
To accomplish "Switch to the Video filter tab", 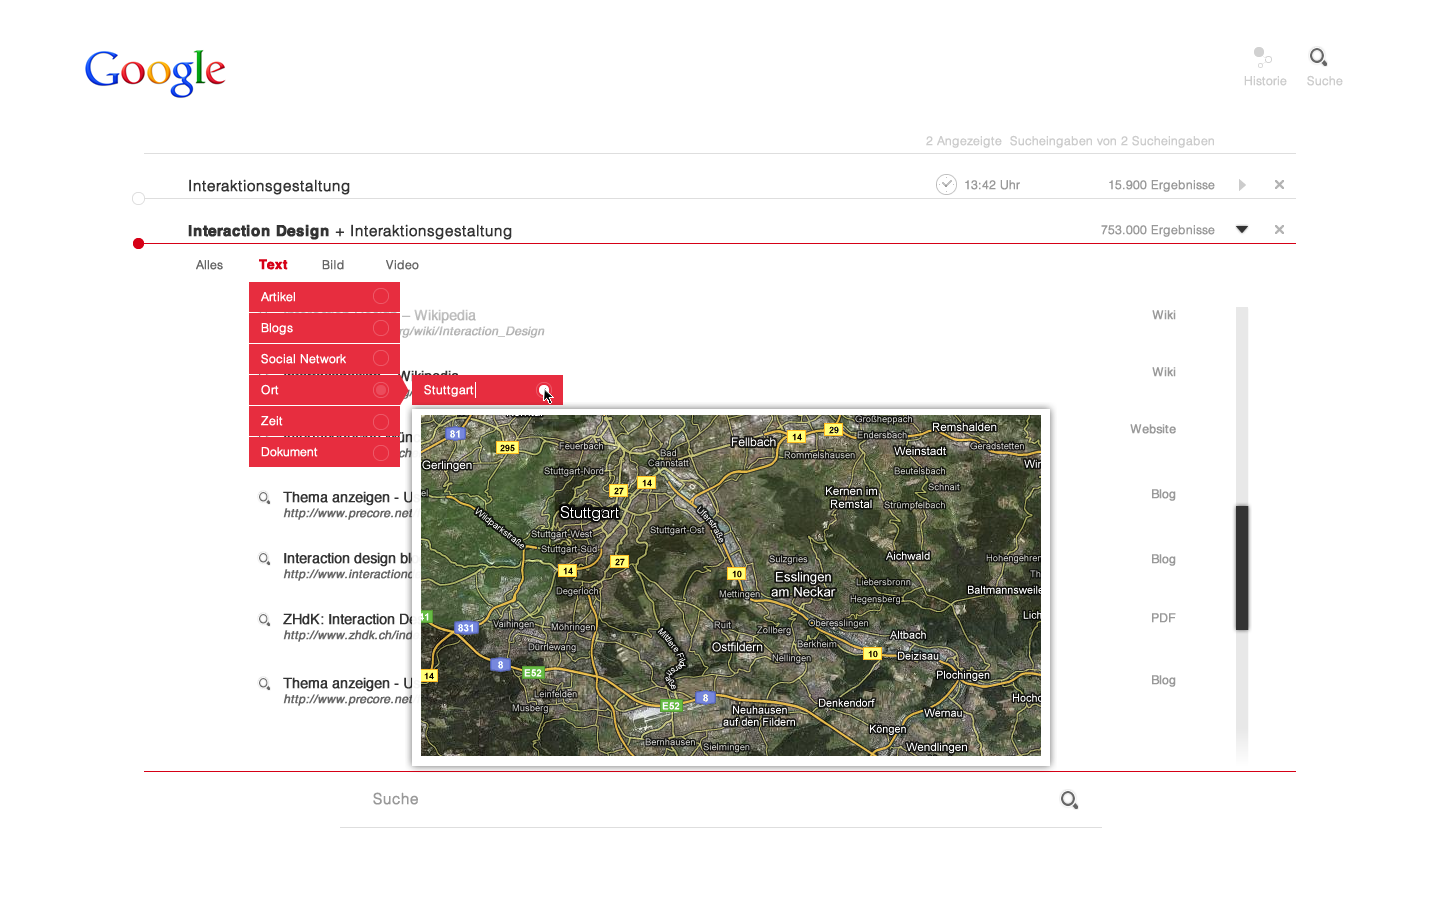I will point(402,265).
